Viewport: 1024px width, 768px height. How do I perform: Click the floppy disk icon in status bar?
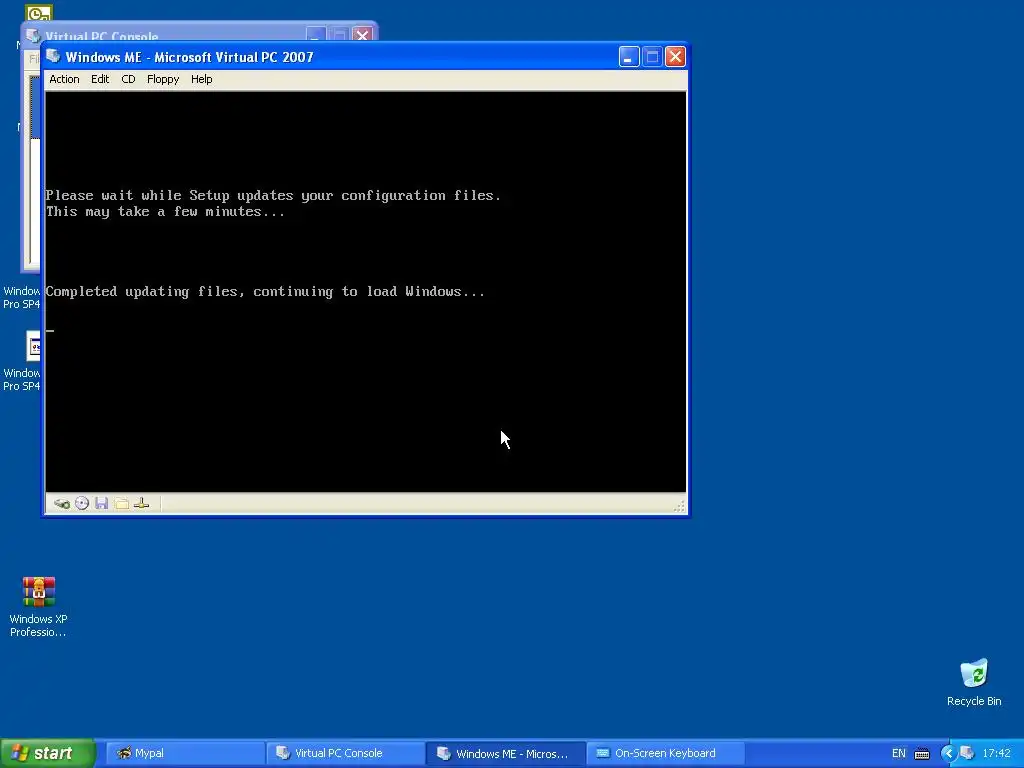coord(101,504)
